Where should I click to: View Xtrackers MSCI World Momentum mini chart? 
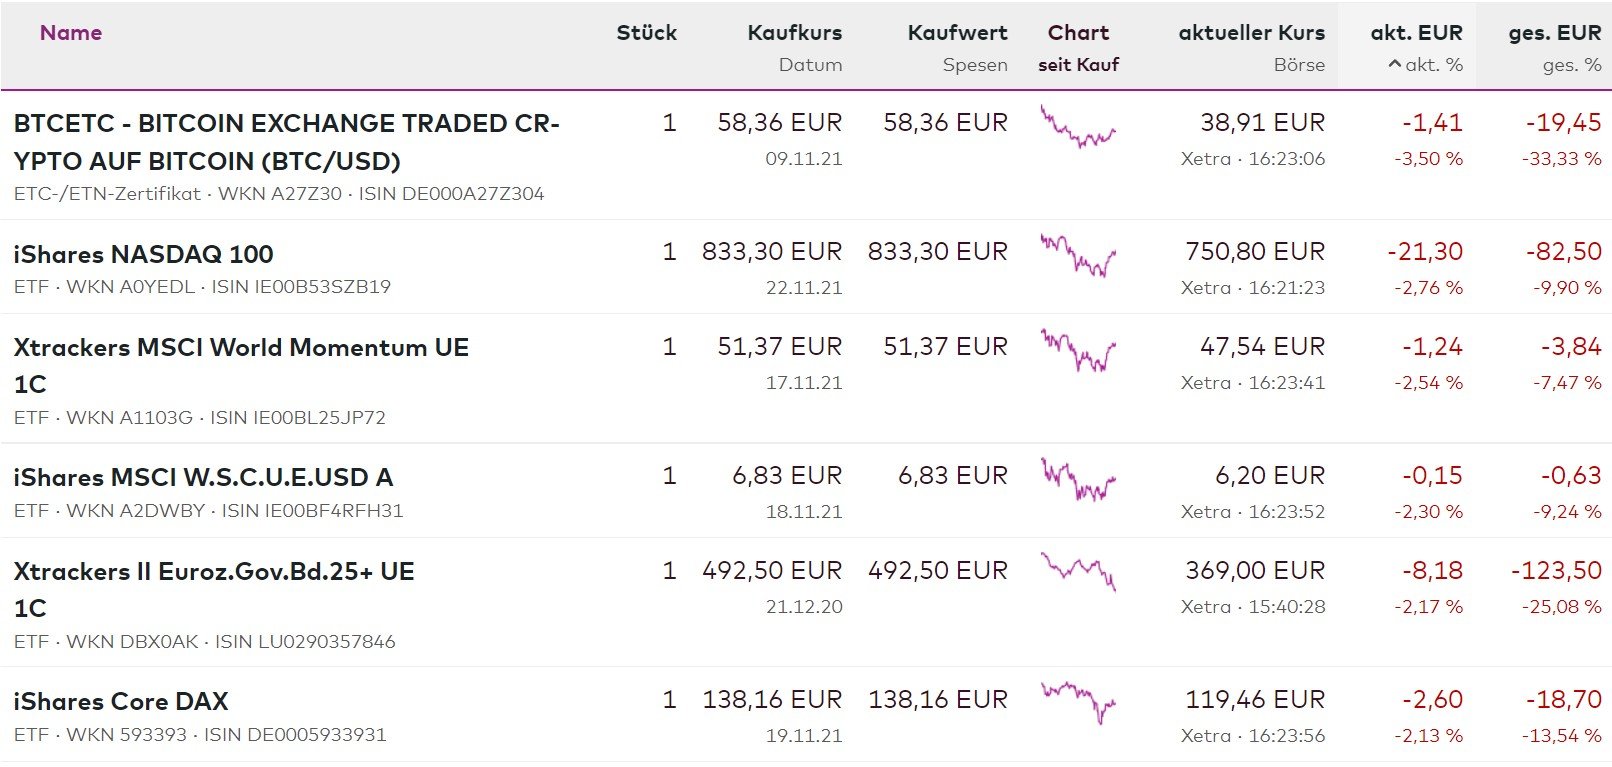[1077, 351]
